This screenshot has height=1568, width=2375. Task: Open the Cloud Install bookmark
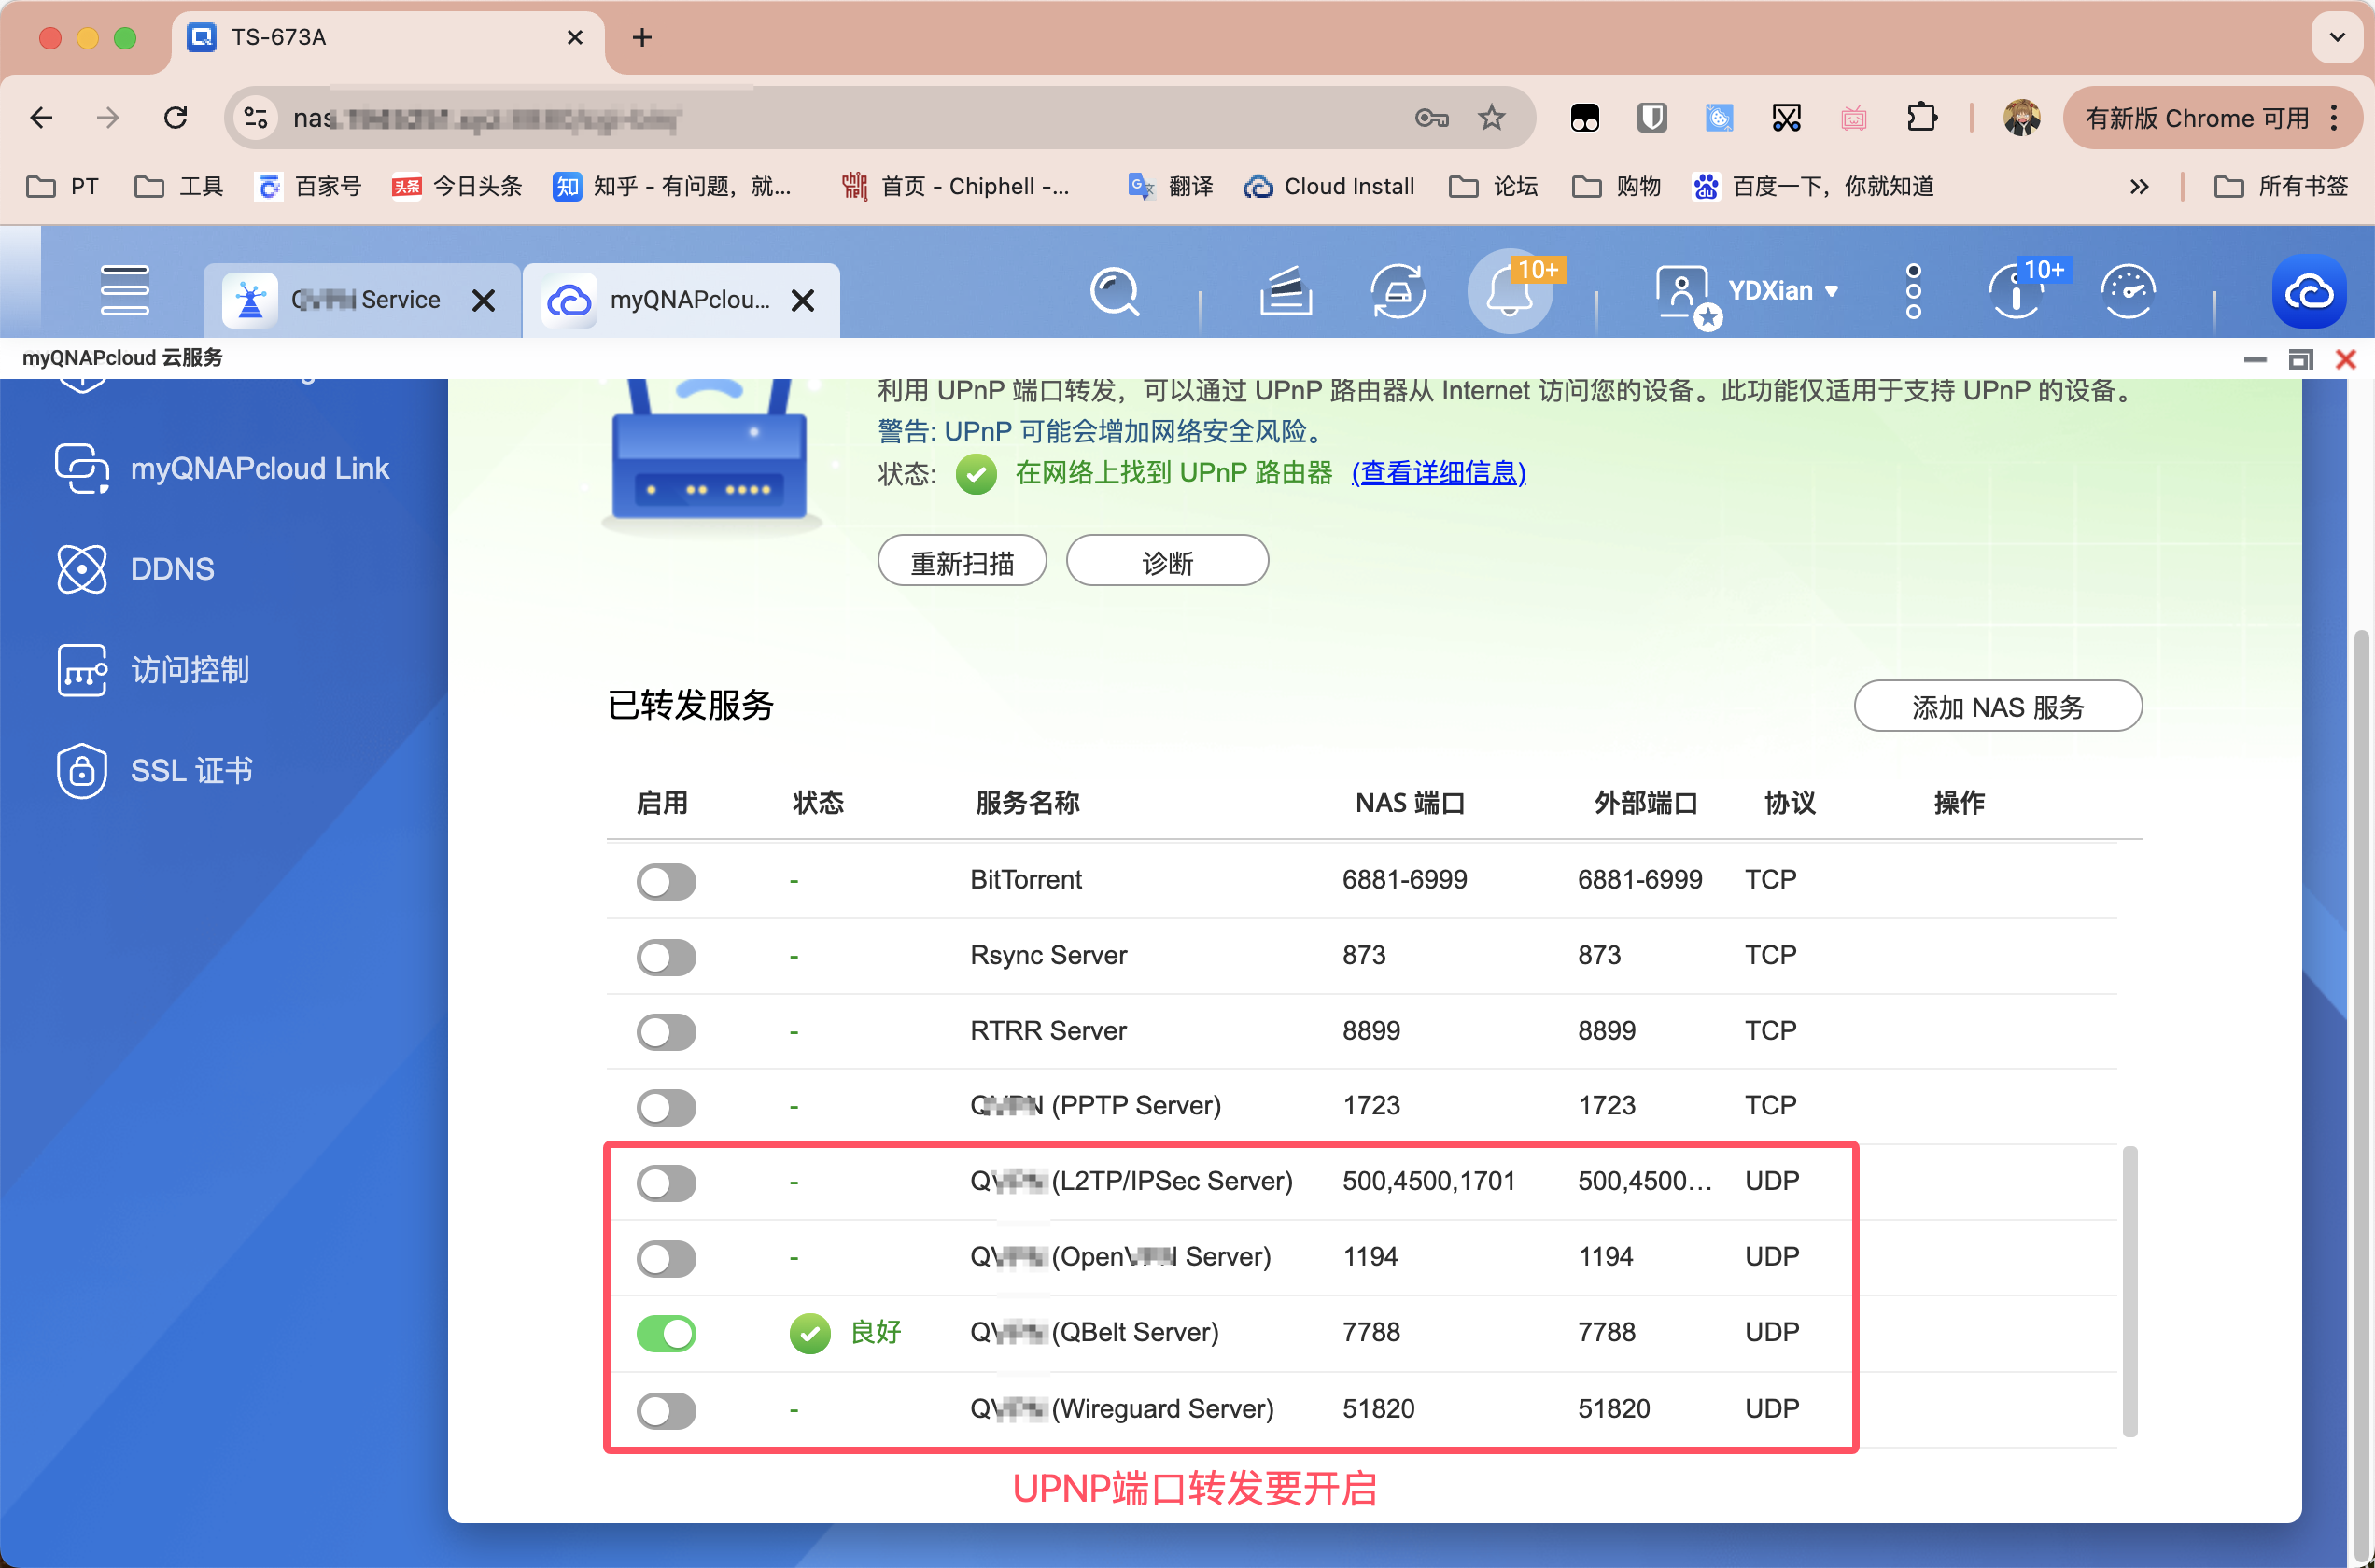coord(1328,186)
